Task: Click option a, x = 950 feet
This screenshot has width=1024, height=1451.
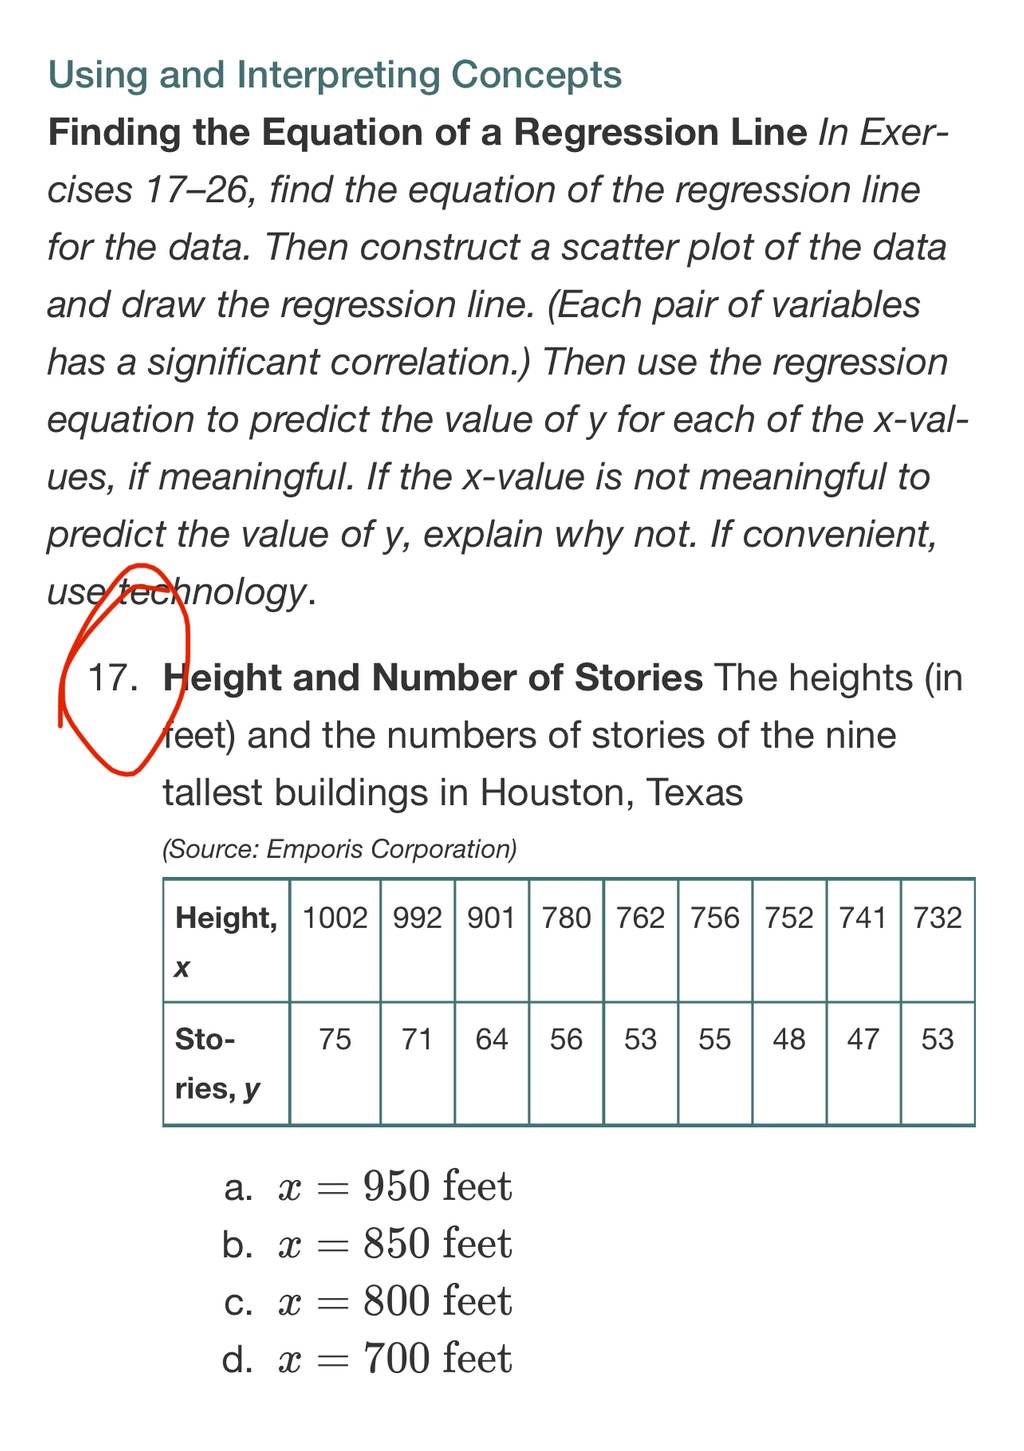Action: [368, 1187]
